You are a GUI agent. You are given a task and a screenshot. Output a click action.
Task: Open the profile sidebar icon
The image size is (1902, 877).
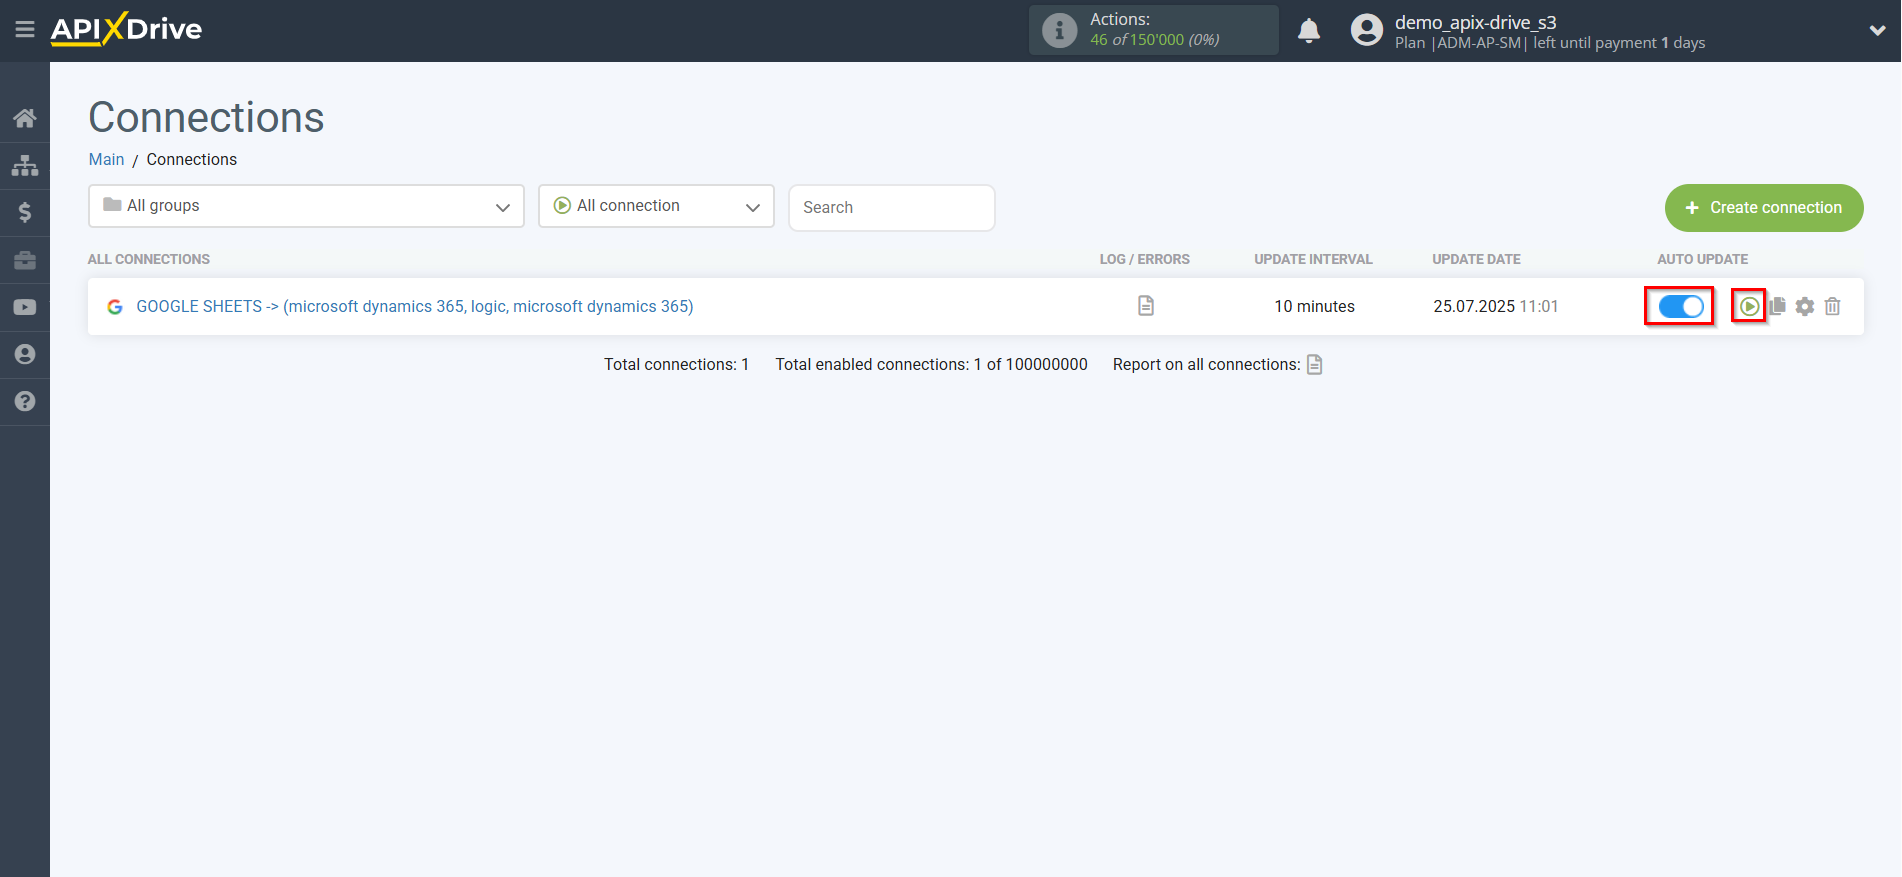pyautogui.click(x=25, y=354)
